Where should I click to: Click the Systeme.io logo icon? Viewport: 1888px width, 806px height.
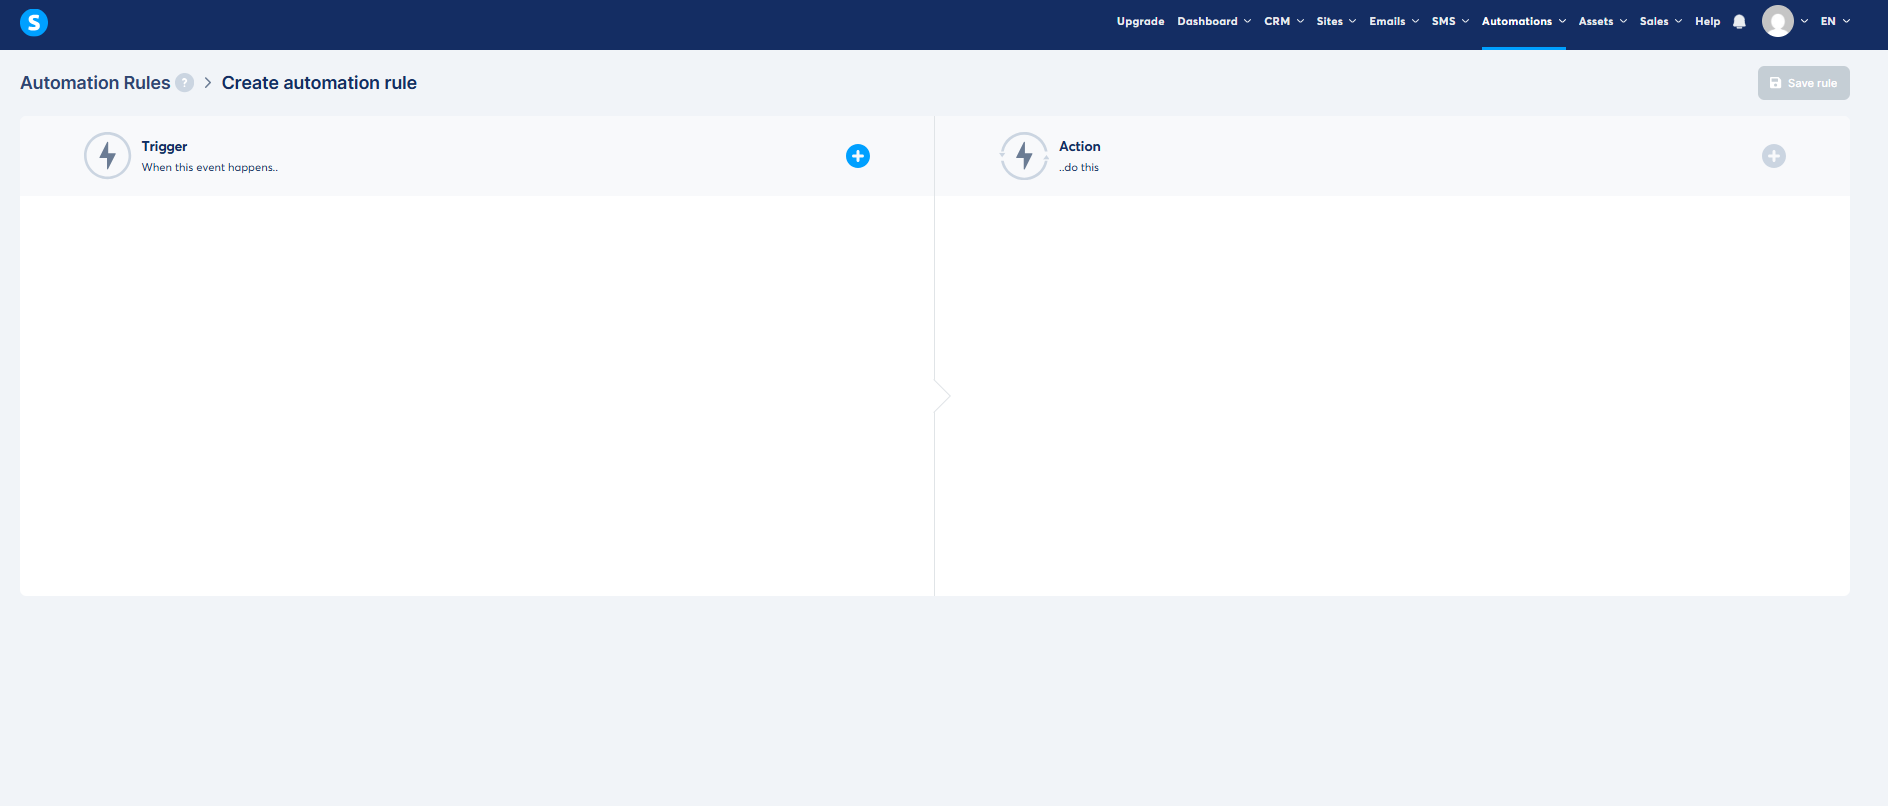tap(34, 22)
